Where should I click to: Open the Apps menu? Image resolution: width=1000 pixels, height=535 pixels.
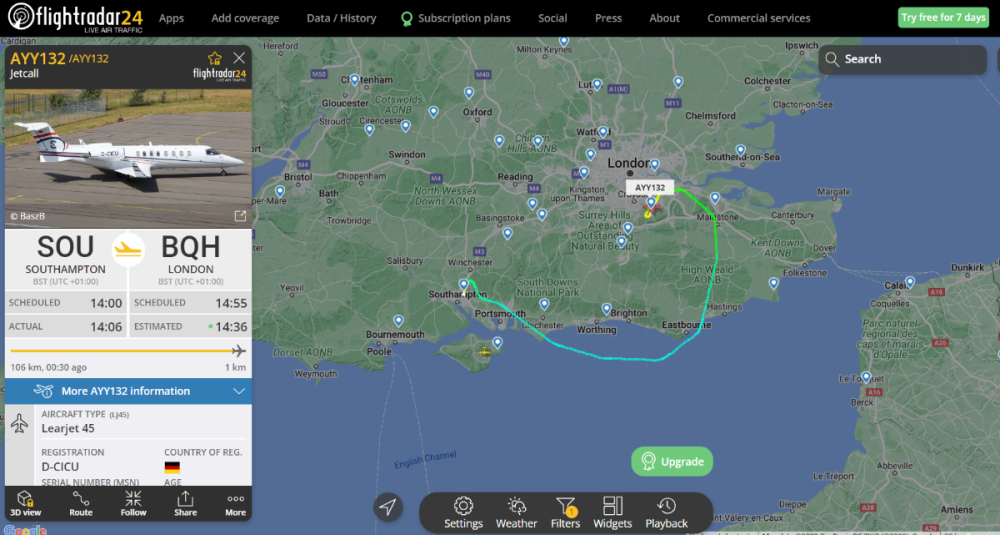coord(171,18)
